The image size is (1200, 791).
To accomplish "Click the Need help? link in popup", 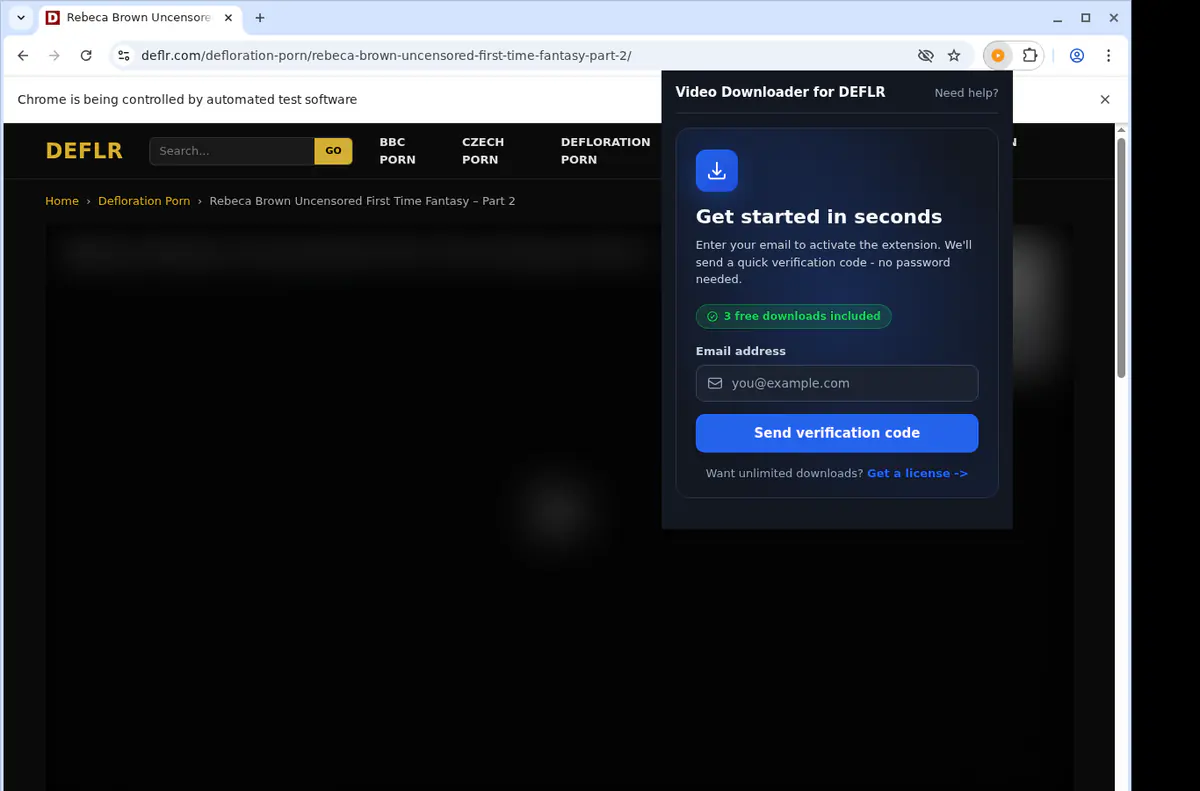I will click(x=966, y=93).
